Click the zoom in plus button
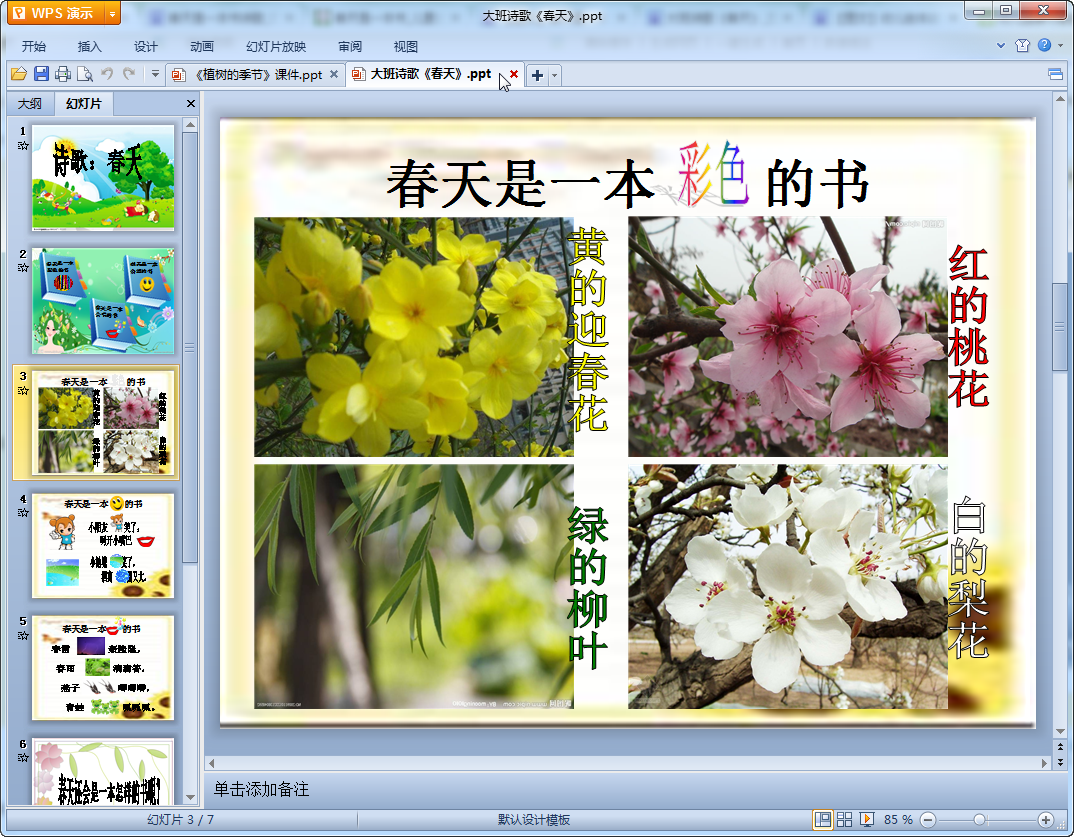Screen dimensions: 1074x837 coord(1045,819)
